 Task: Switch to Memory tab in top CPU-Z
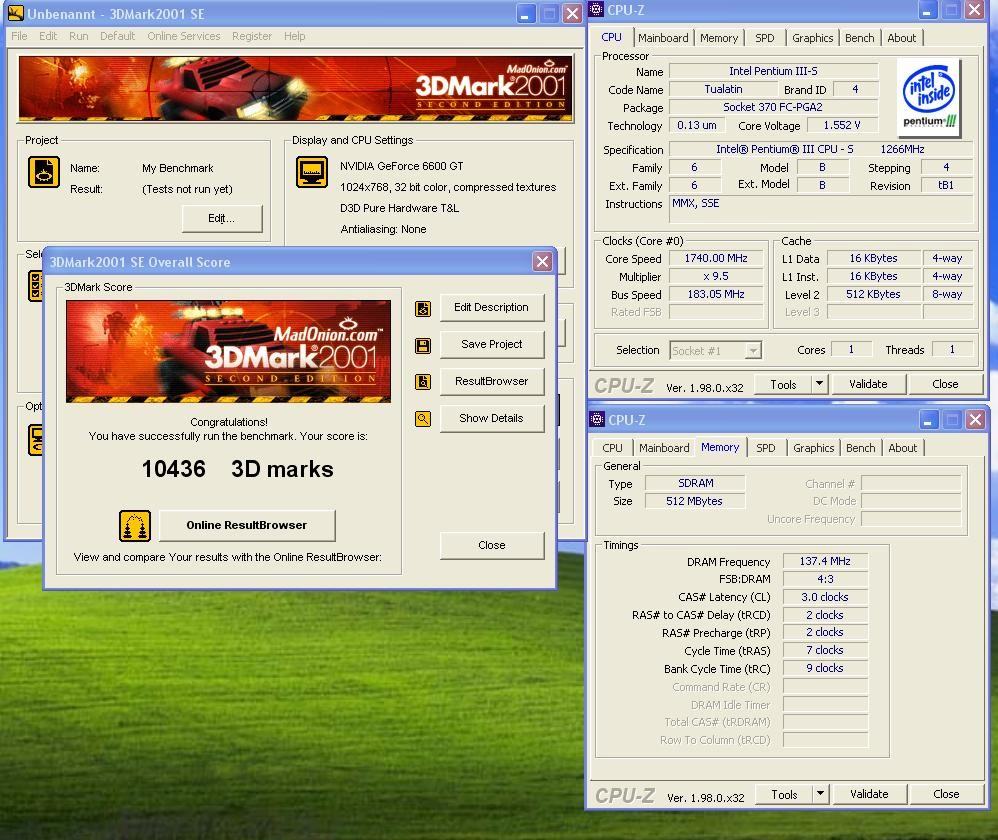click(x=719, y=38)
